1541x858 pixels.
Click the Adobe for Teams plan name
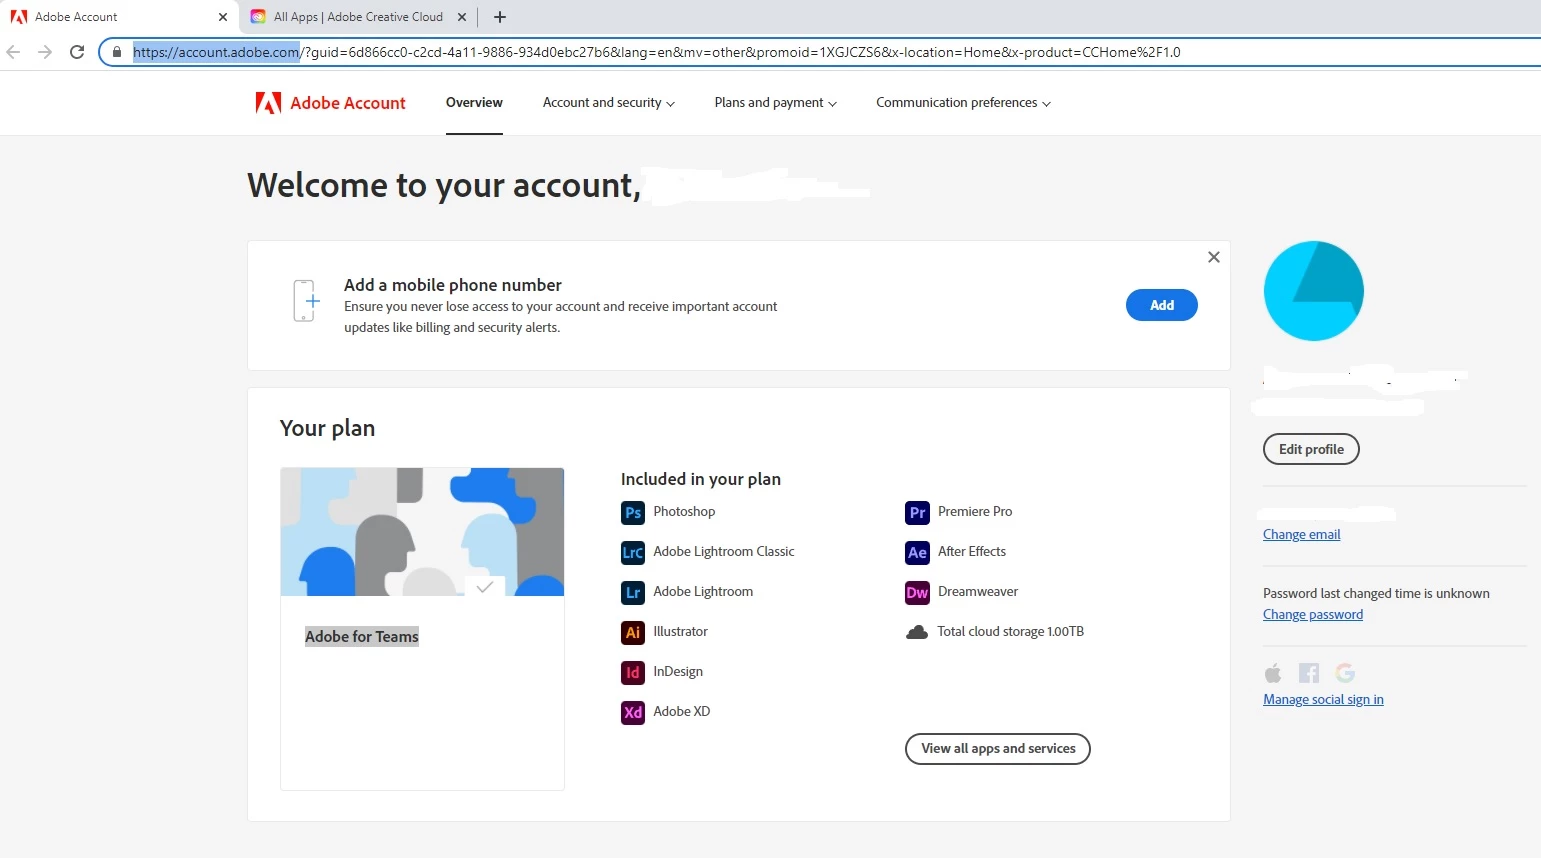click(x=362, y=637)
